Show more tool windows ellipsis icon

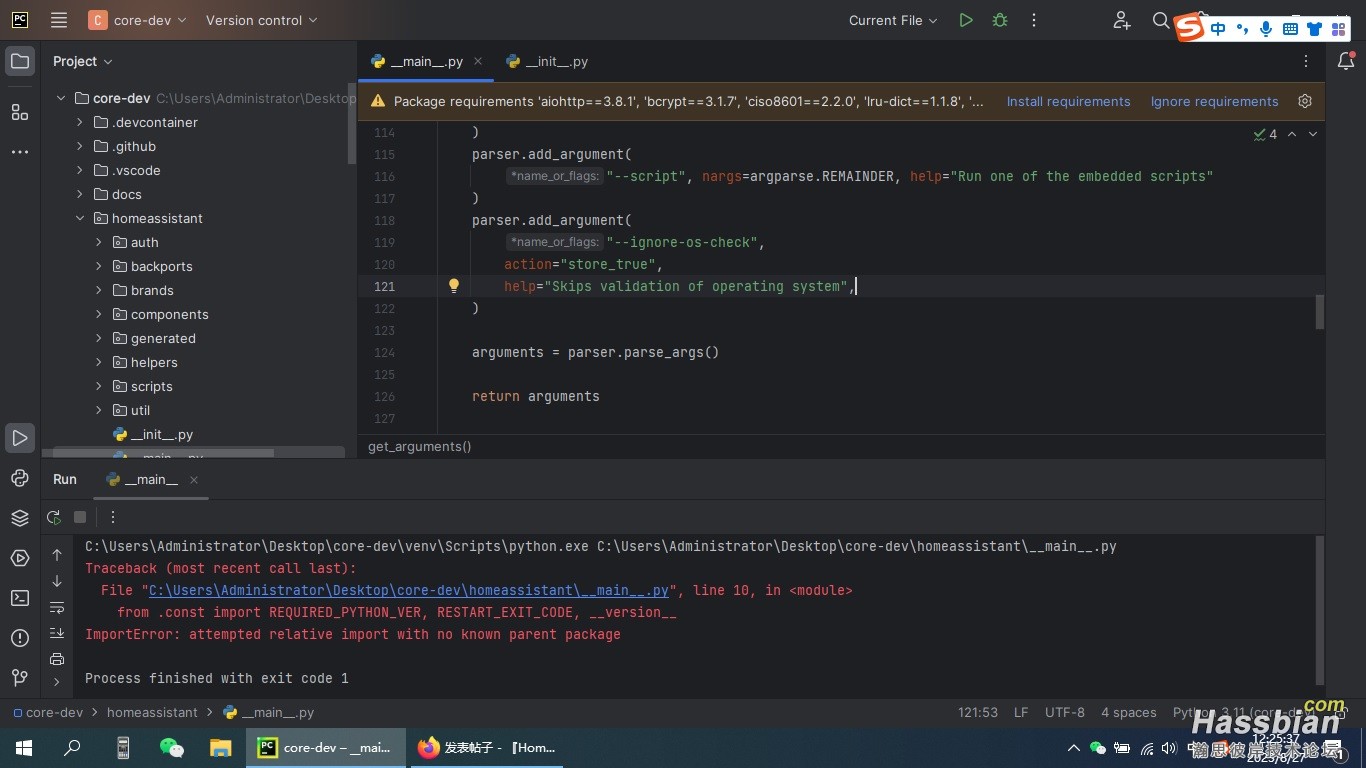tap(20, 152)
